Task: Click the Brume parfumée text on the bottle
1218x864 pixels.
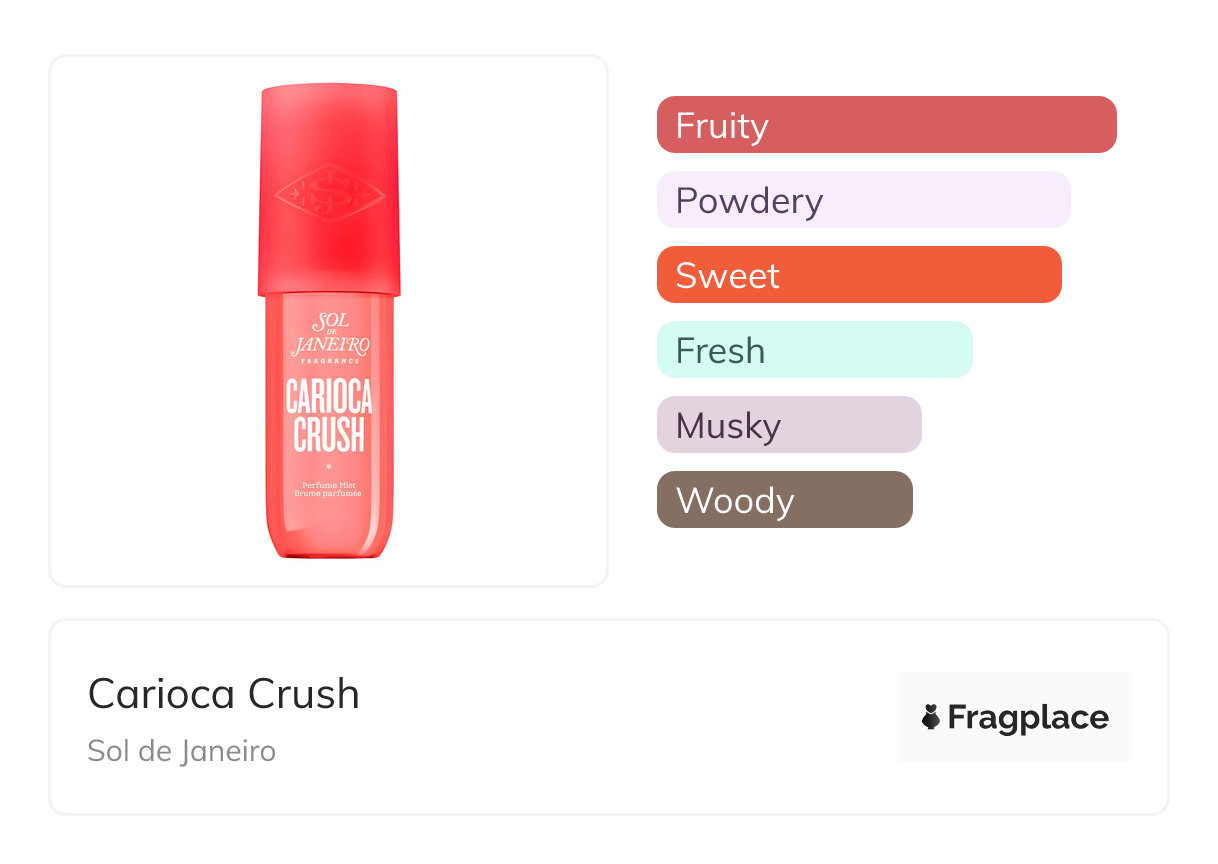Action: [329, 494]
